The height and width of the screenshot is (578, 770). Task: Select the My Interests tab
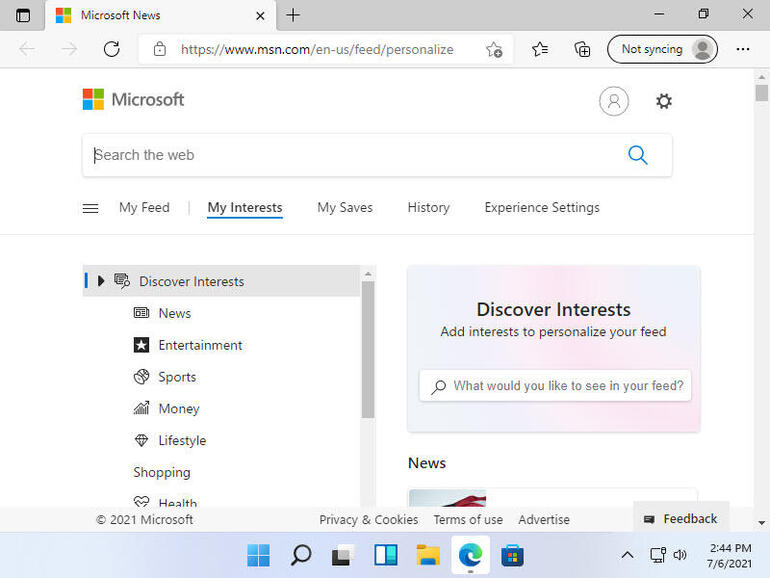[245, 208]
